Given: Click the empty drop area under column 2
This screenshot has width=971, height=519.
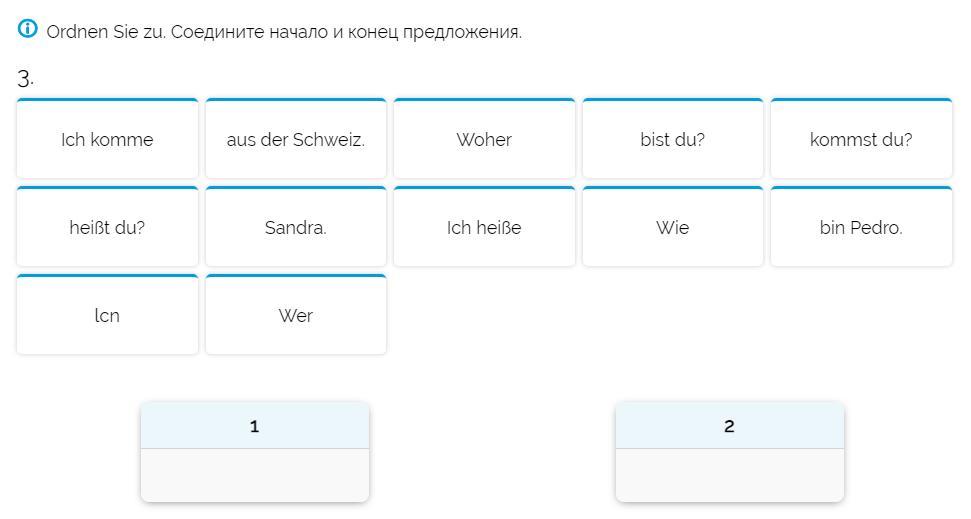Looking at the screenshot, I should click(x=729, y=474).
